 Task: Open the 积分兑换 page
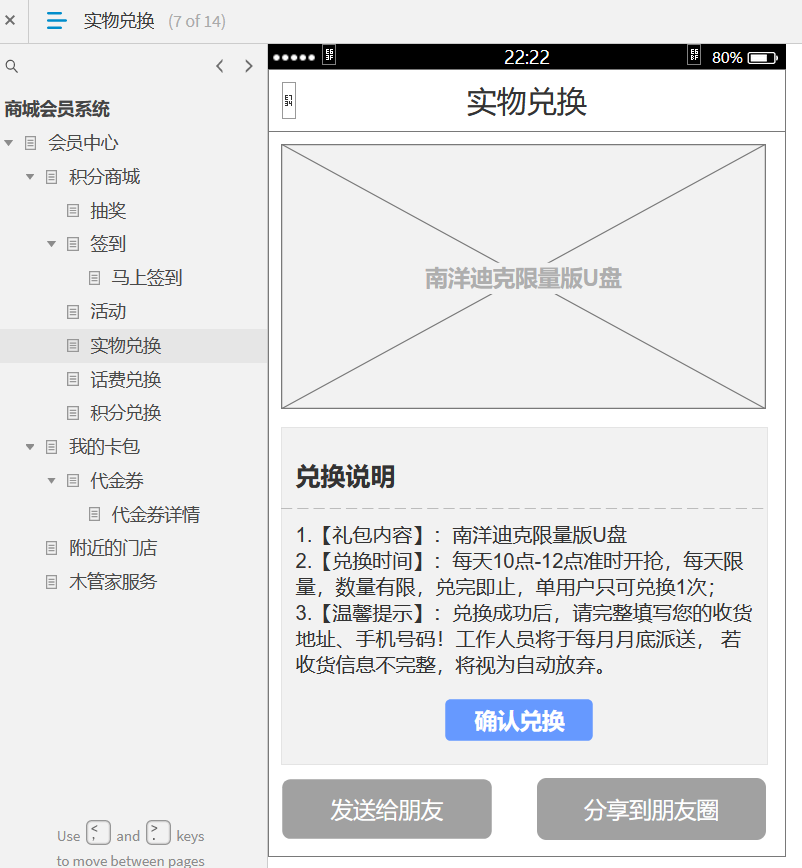tap(126, 413)
